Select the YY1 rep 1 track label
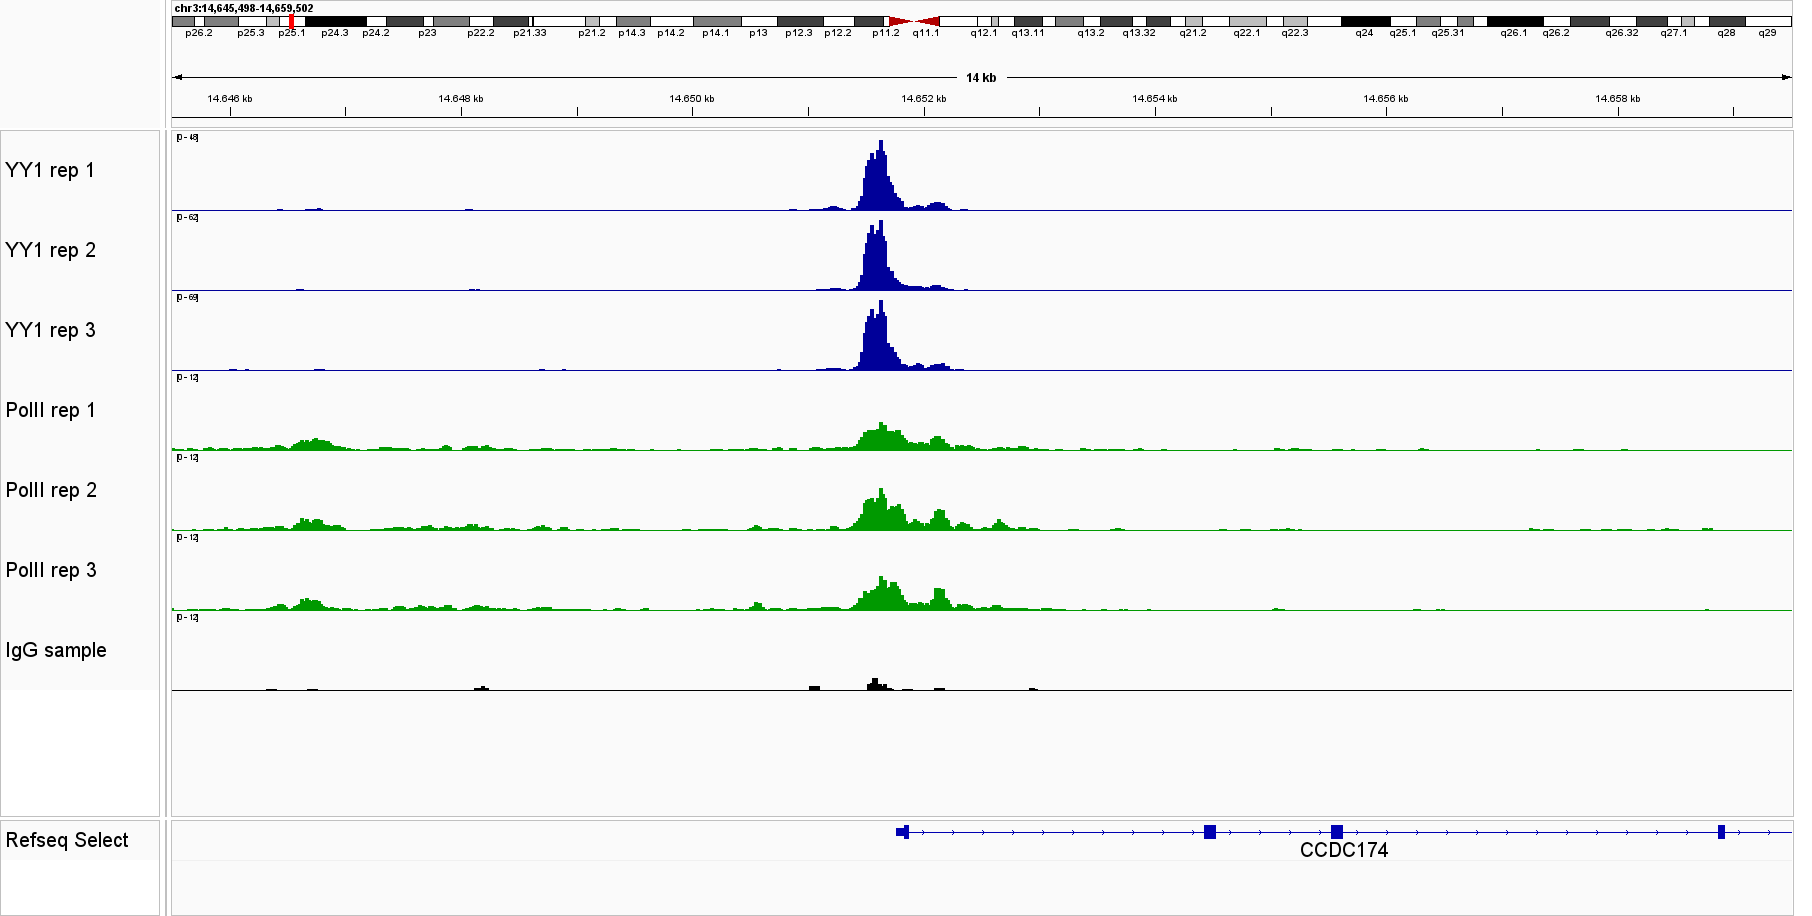 click(50, 170)
